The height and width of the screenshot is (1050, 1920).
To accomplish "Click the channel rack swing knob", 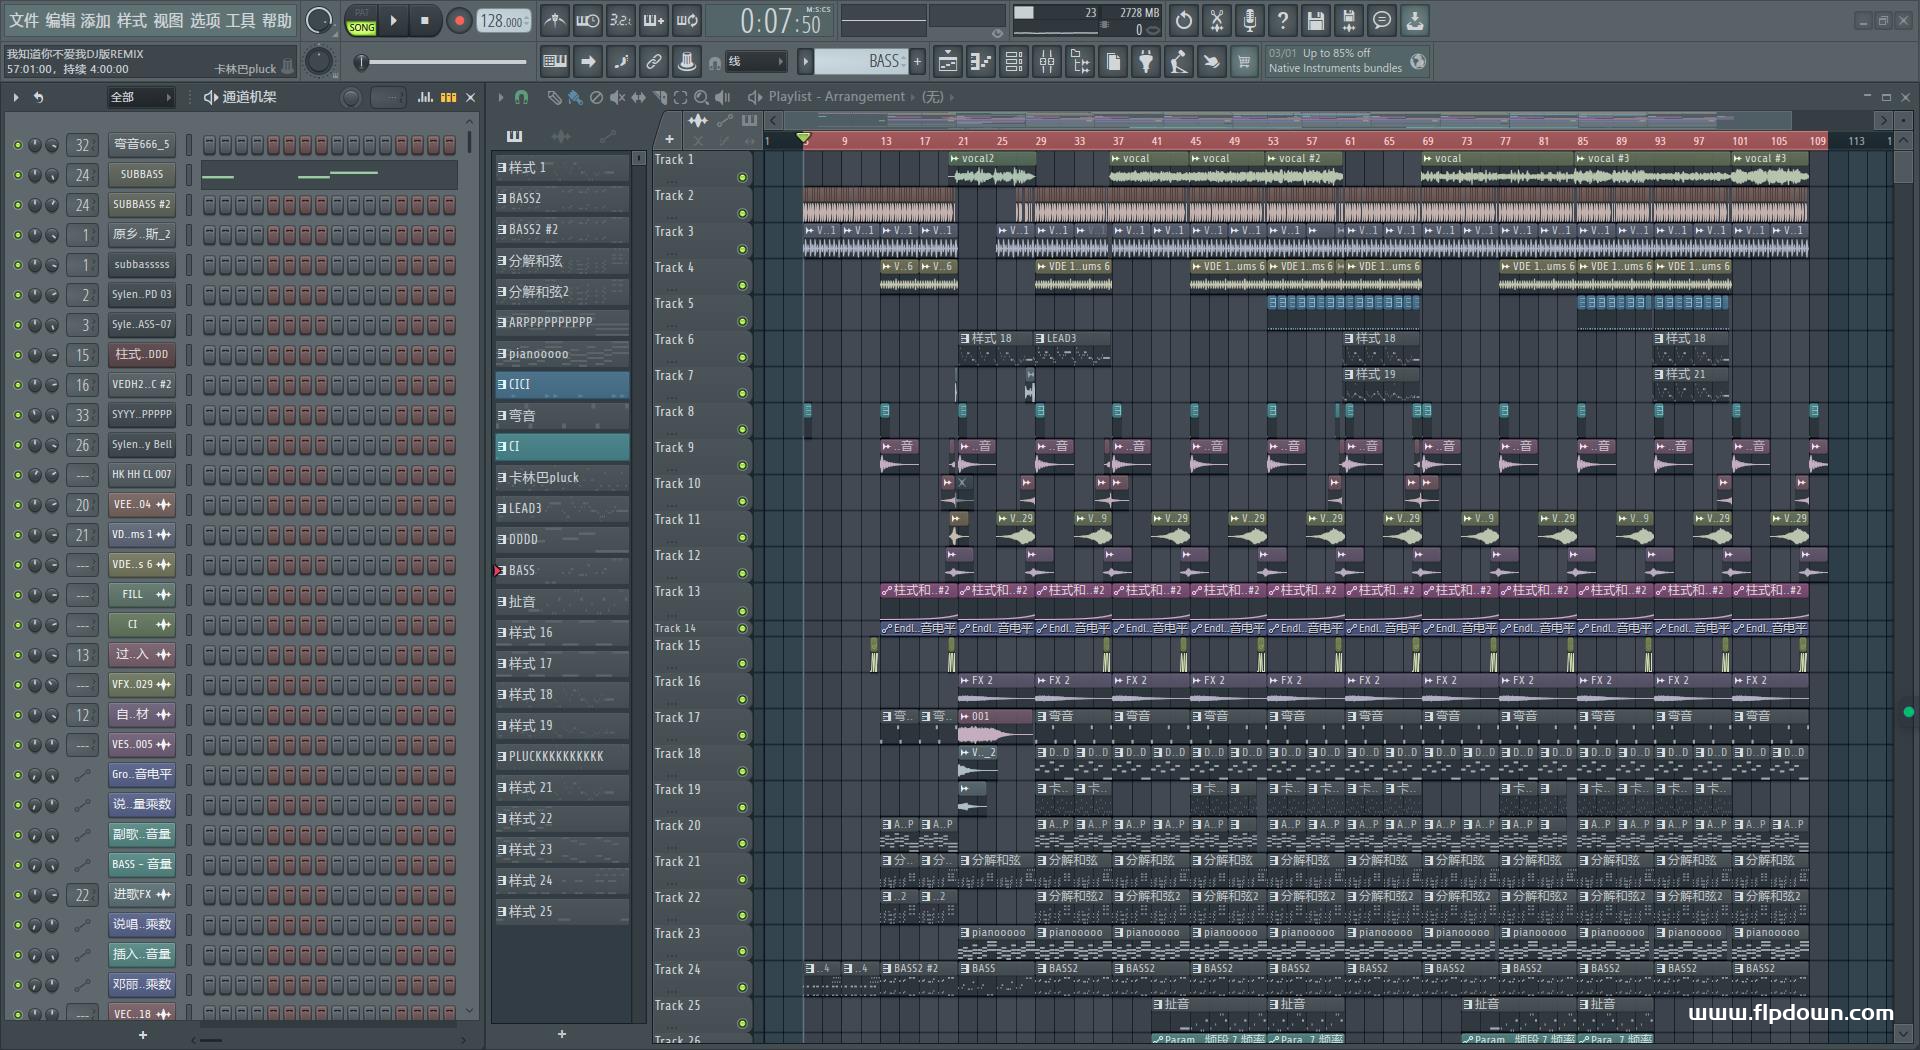I will (x=350, y=97).
